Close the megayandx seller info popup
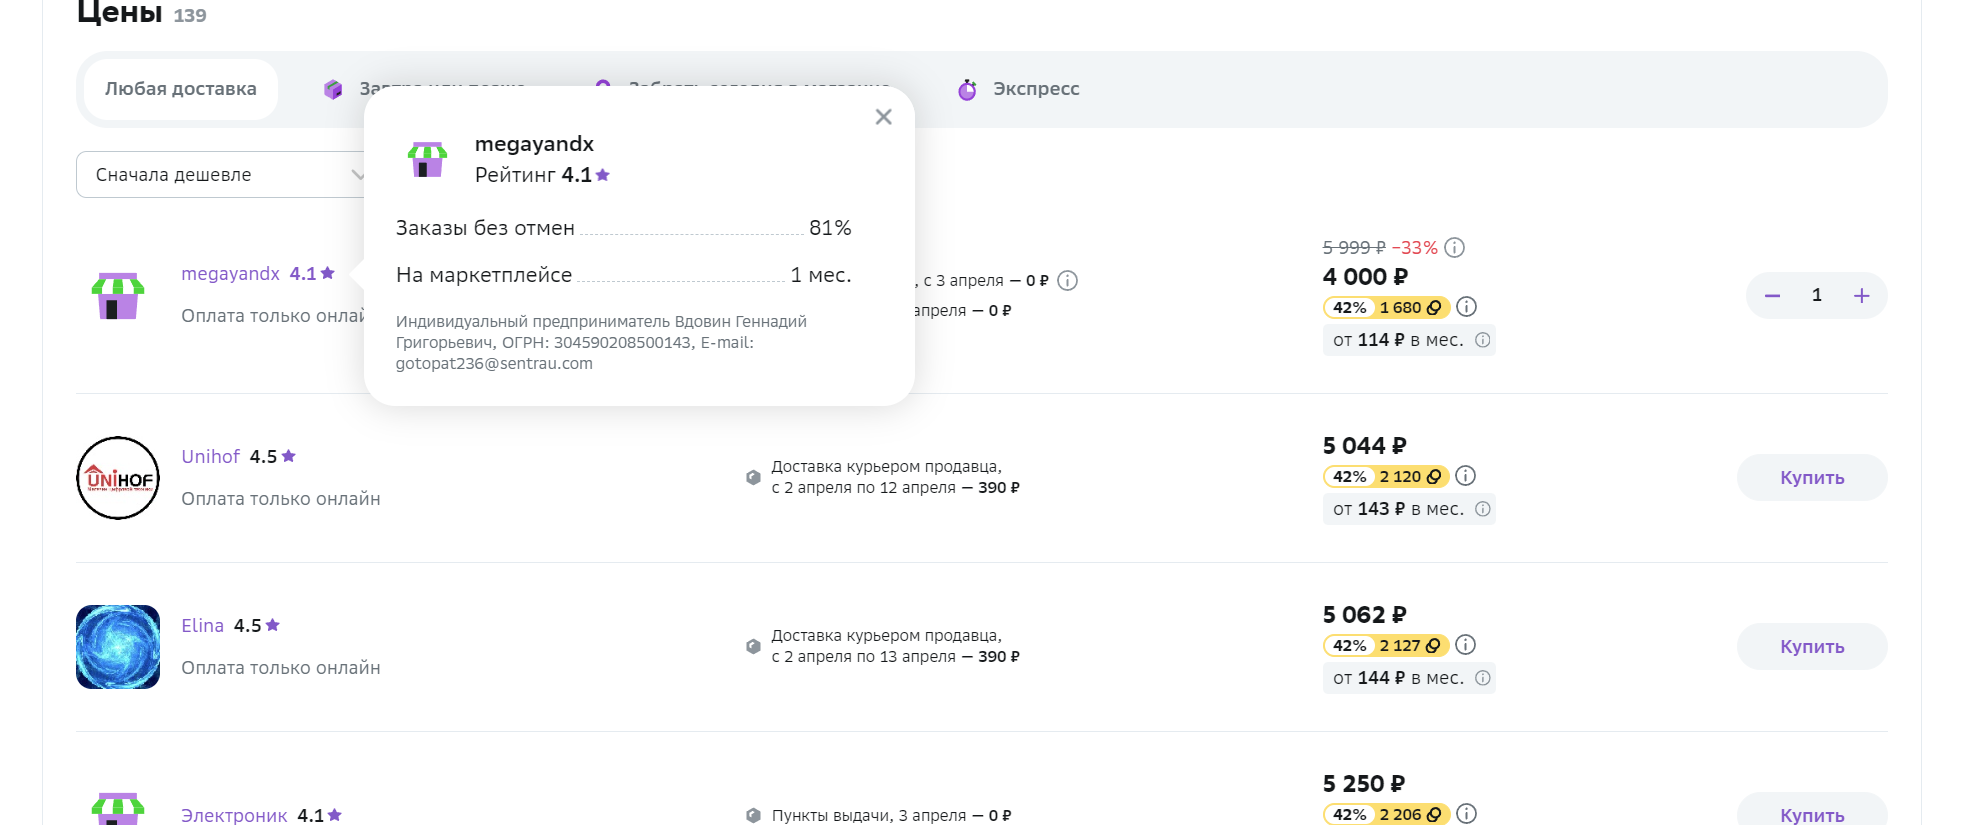Viewport: 1973px width, 825px height. [x=883, y=117]
